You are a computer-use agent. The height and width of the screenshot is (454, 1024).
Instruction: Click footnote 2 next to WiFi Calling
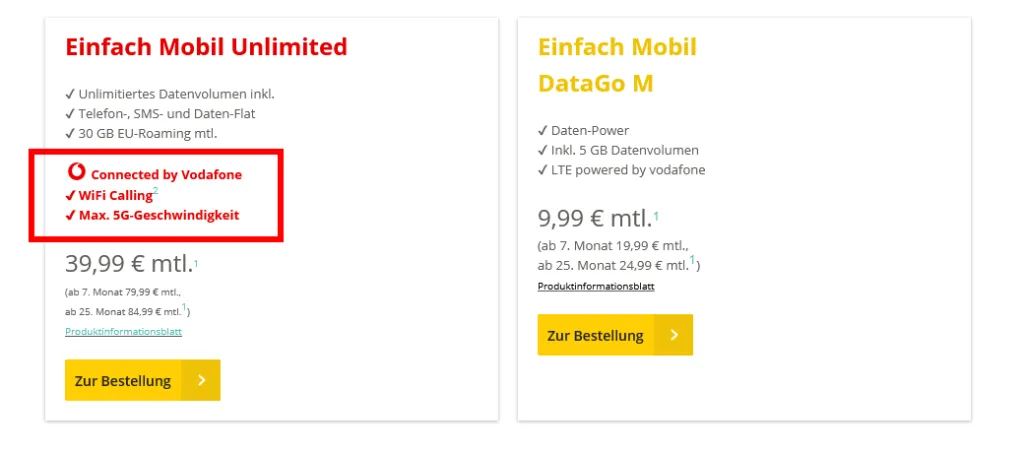[x=155, y=191]
